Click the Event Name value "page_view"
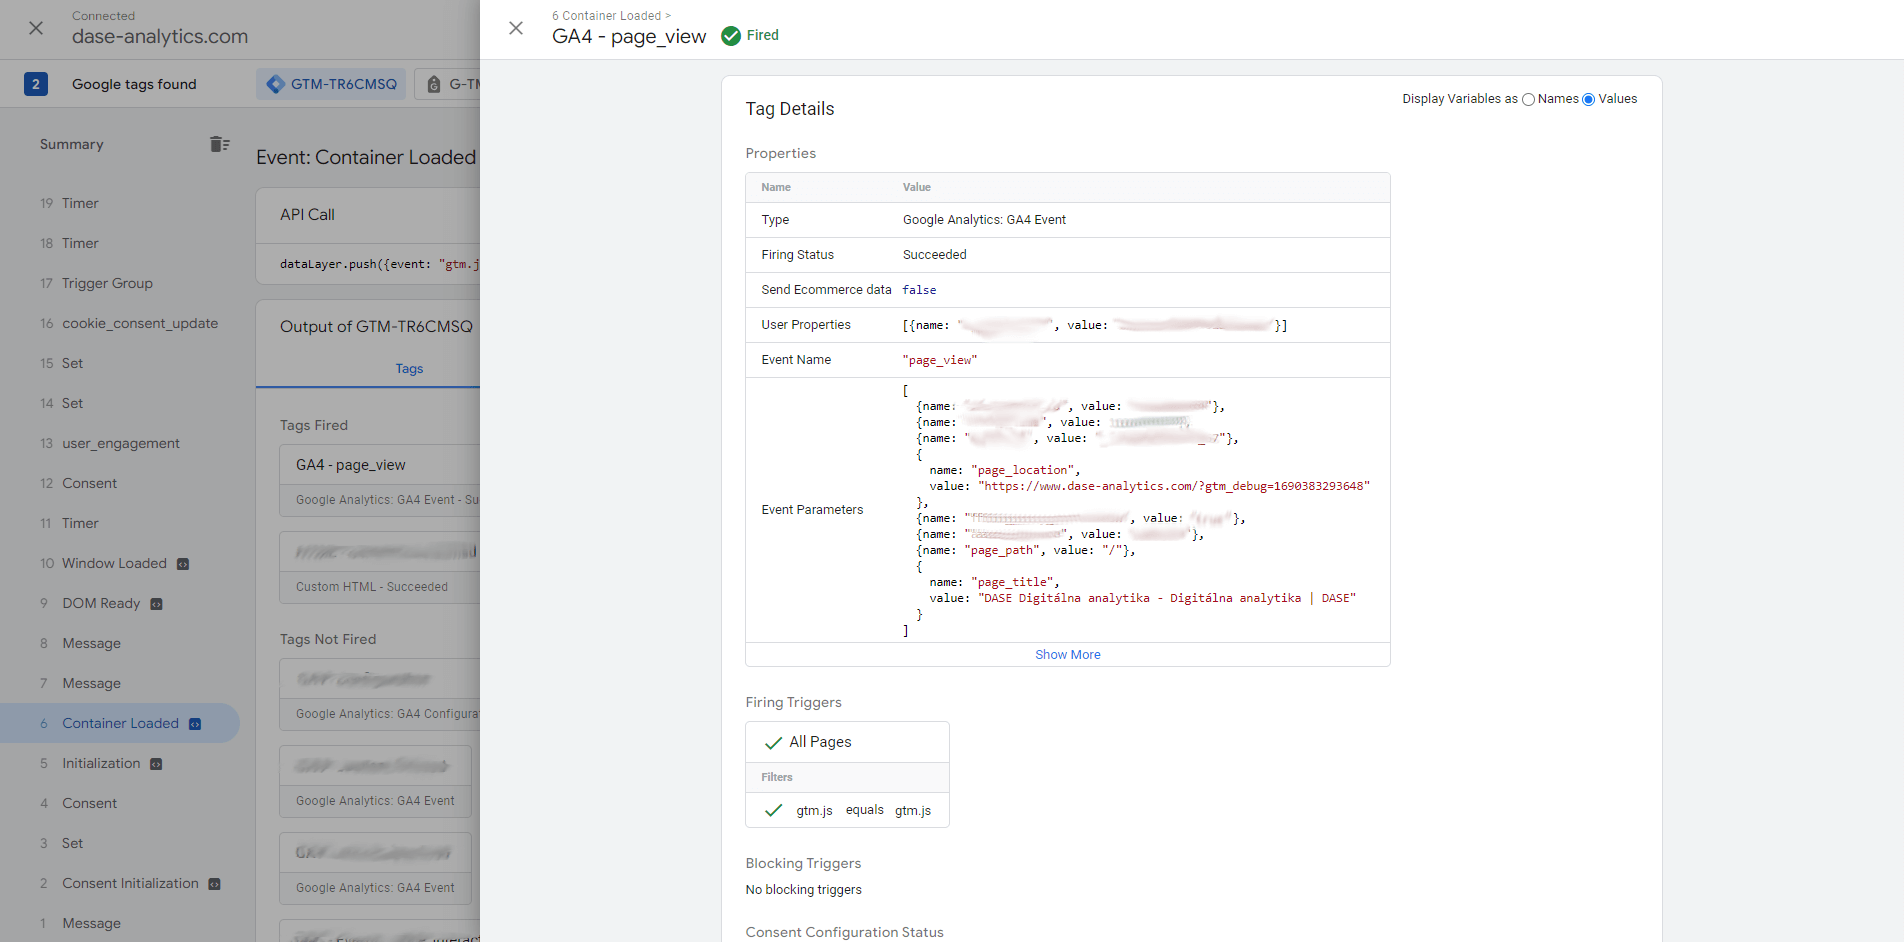This screenshot has height=942, width=1904. (x=940, y=360)
